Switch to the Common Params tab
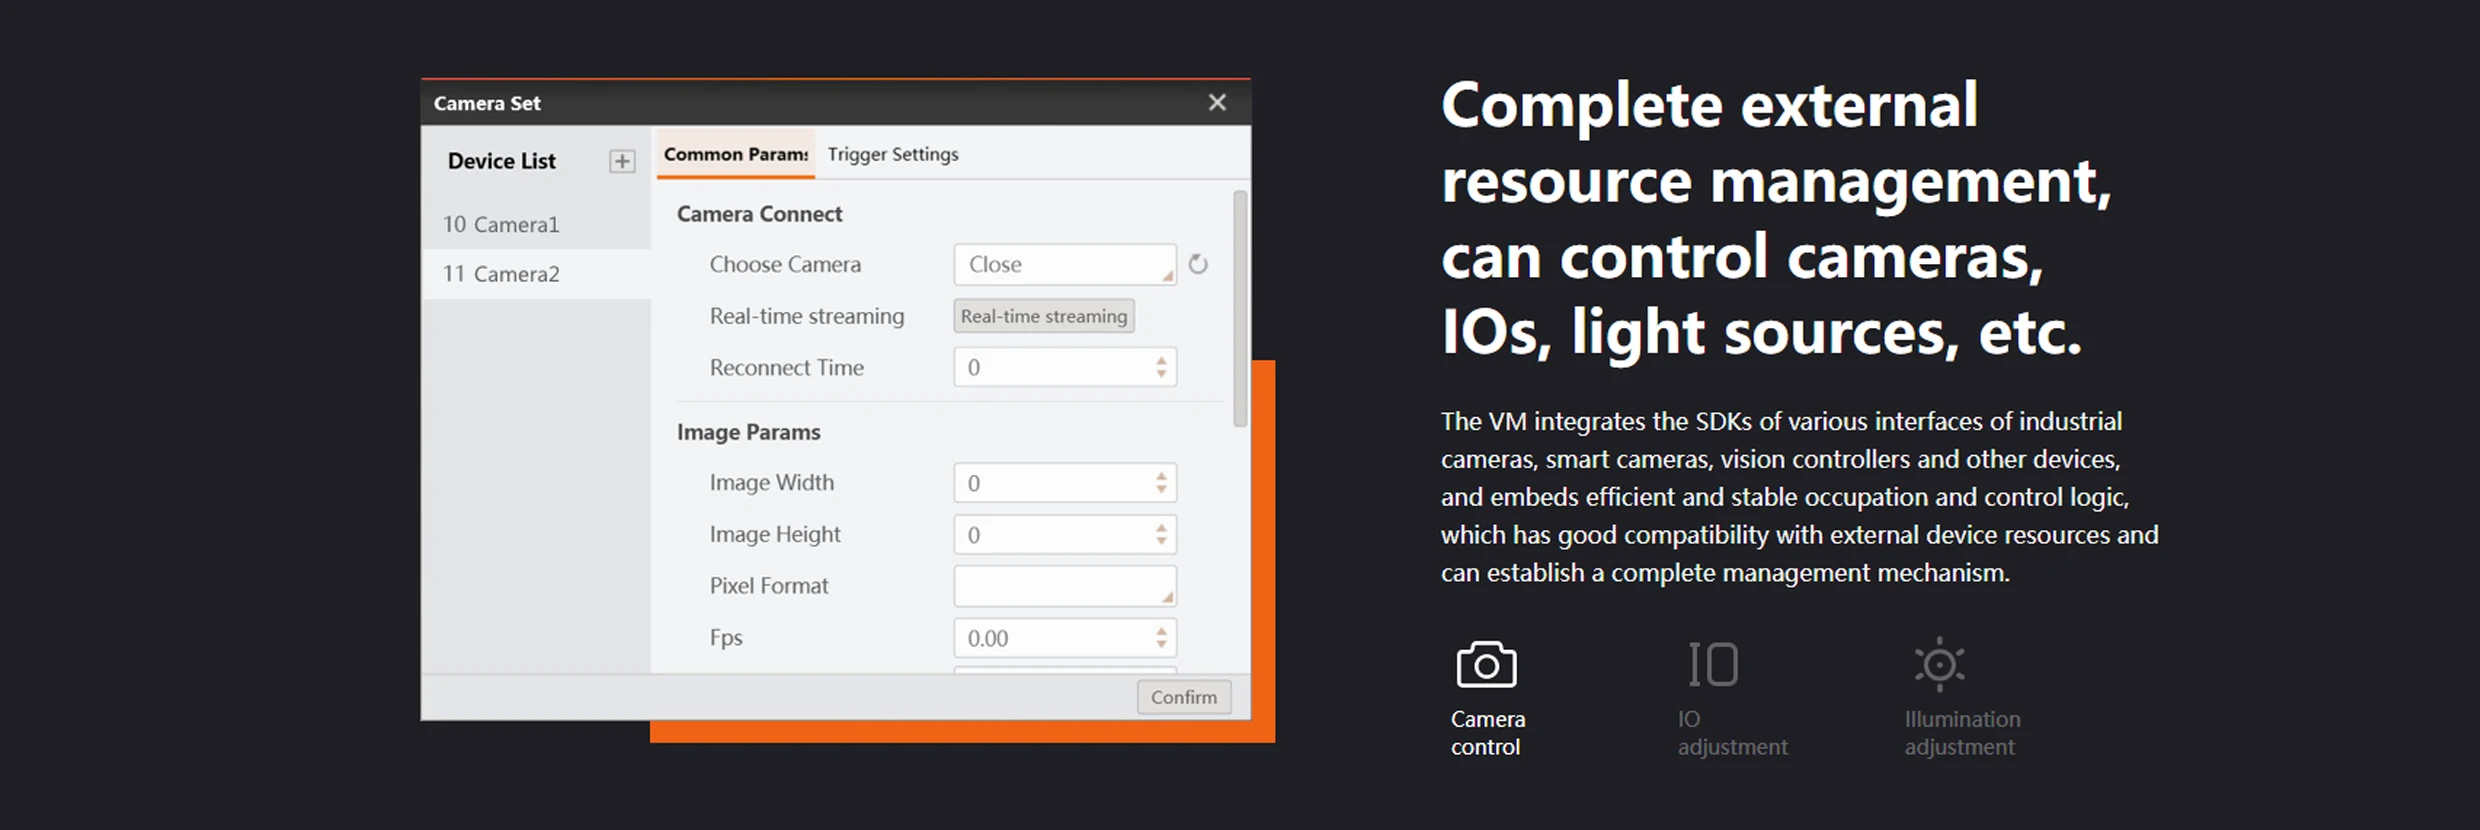 pyautogui.click(x=736, y=154)
